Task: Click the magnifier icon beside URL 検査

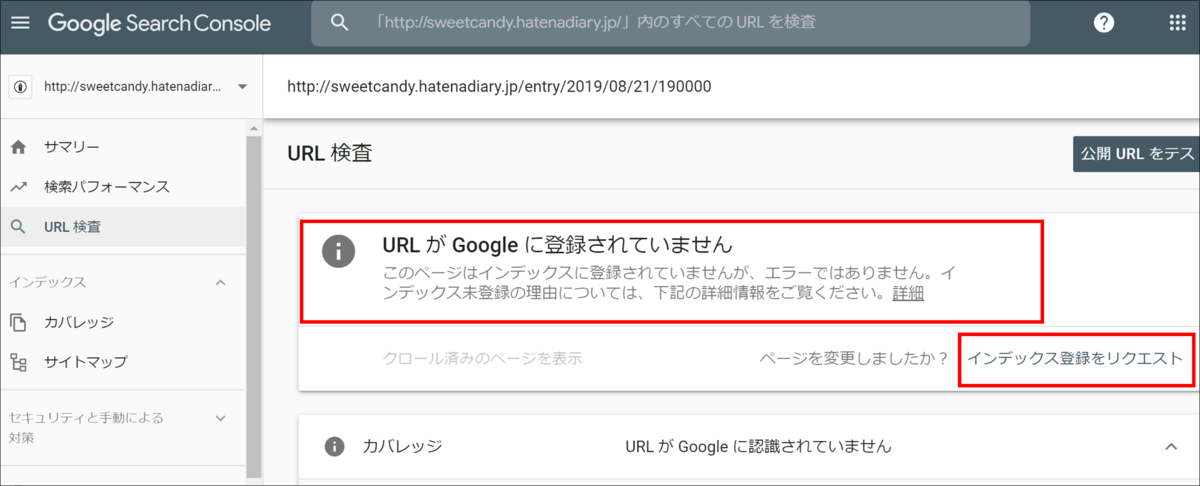Action: click(18, 227)
